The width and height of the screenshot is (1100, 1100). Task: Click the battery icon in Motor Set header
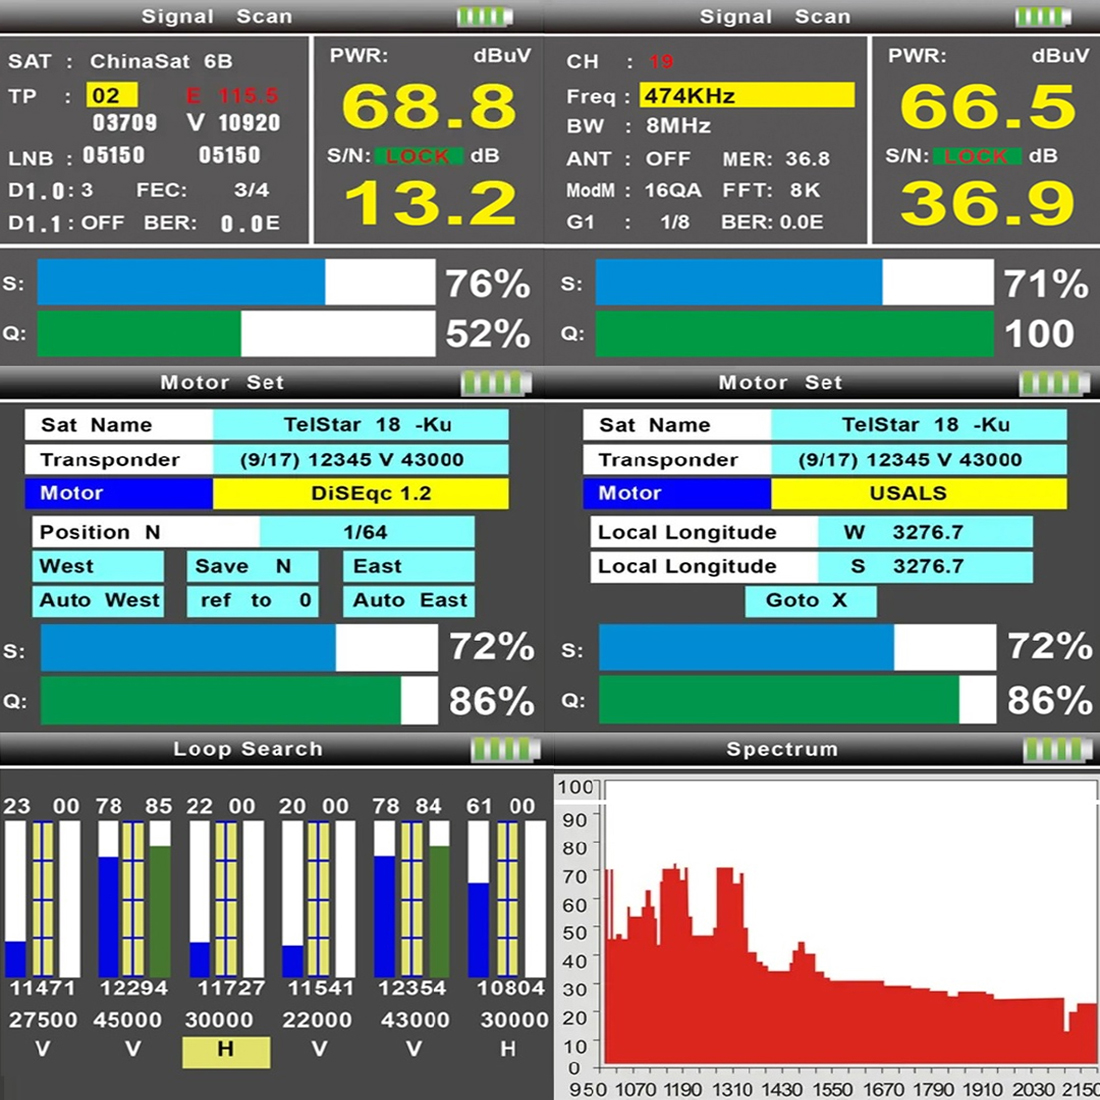point(493,382)
